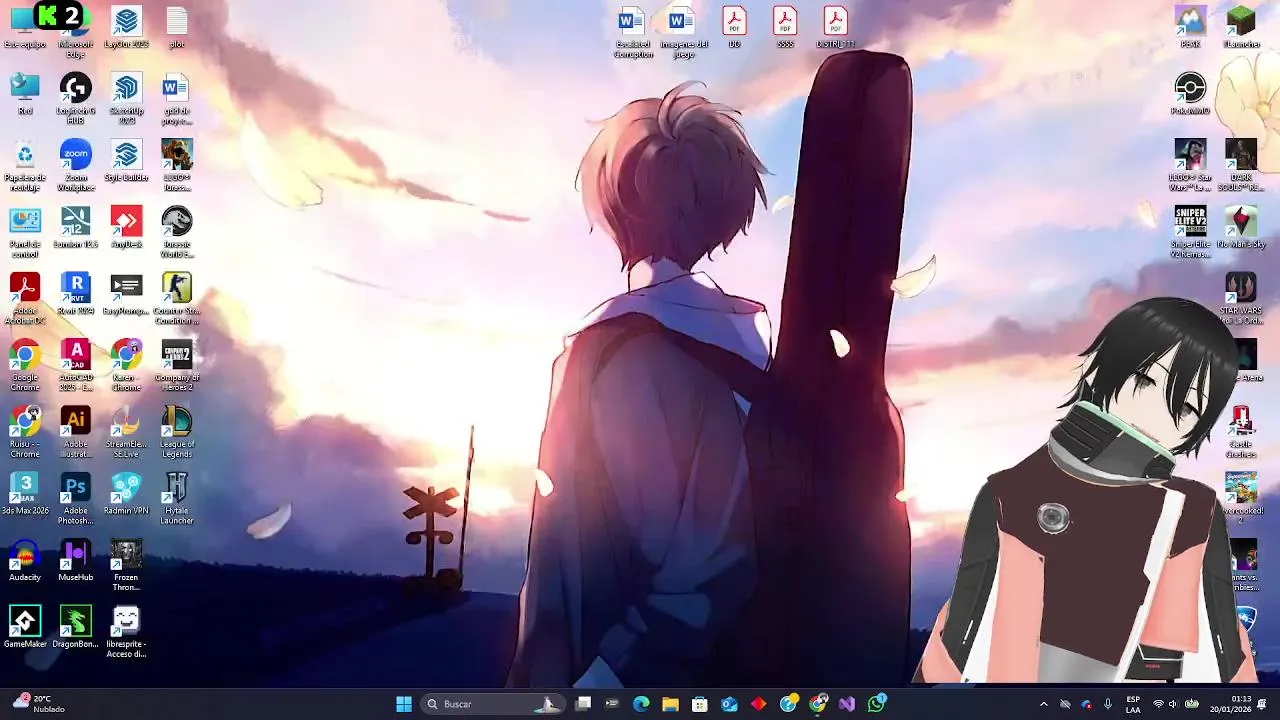The width and height of the screenshot is (1280, 720).
Task: Open Microsoft Store from taskbar
Action: [x=700, y=704]
